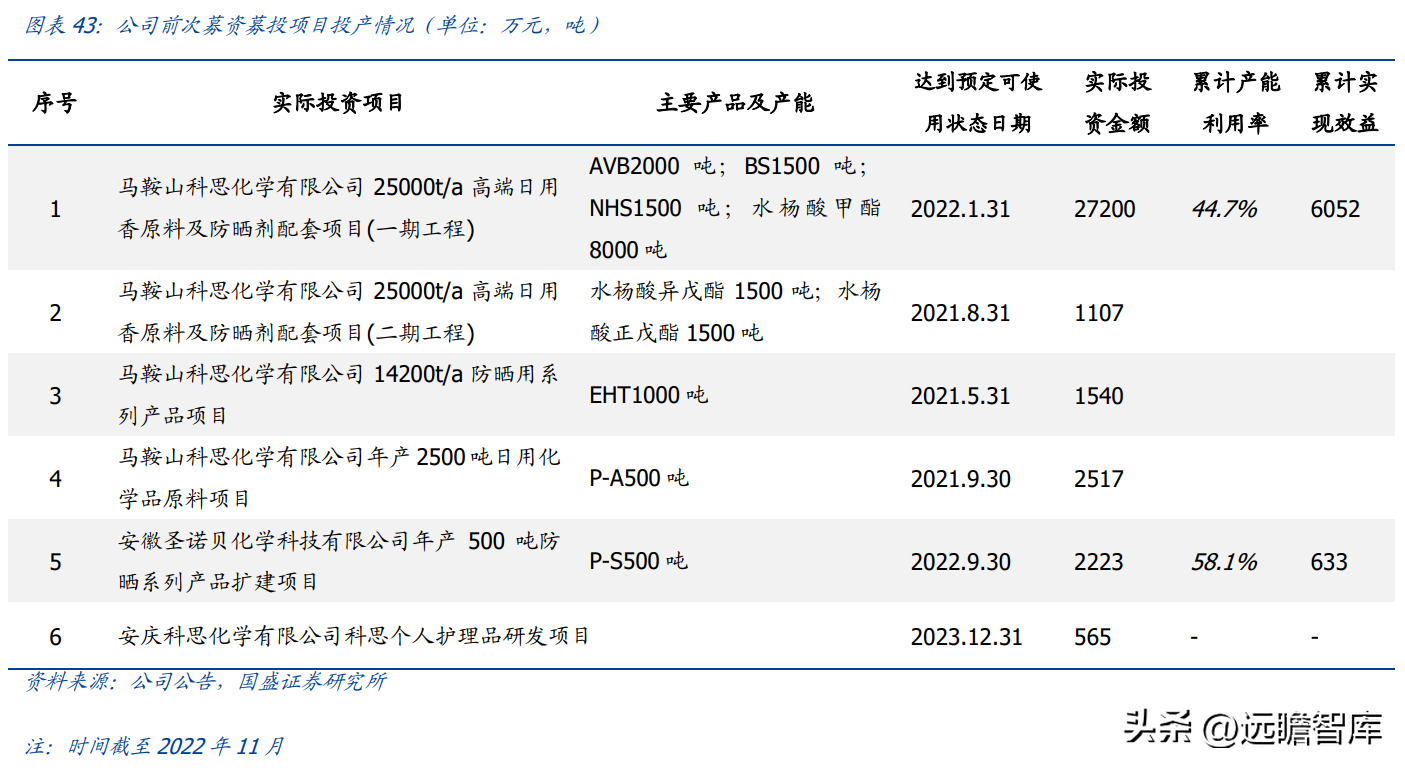The width and height of the screenshot is (1405, 768).
Task: Click project 安徽圣诺贝化学科技有限公司 expansion
Action: pyautogui.click(x=338, y=560)
